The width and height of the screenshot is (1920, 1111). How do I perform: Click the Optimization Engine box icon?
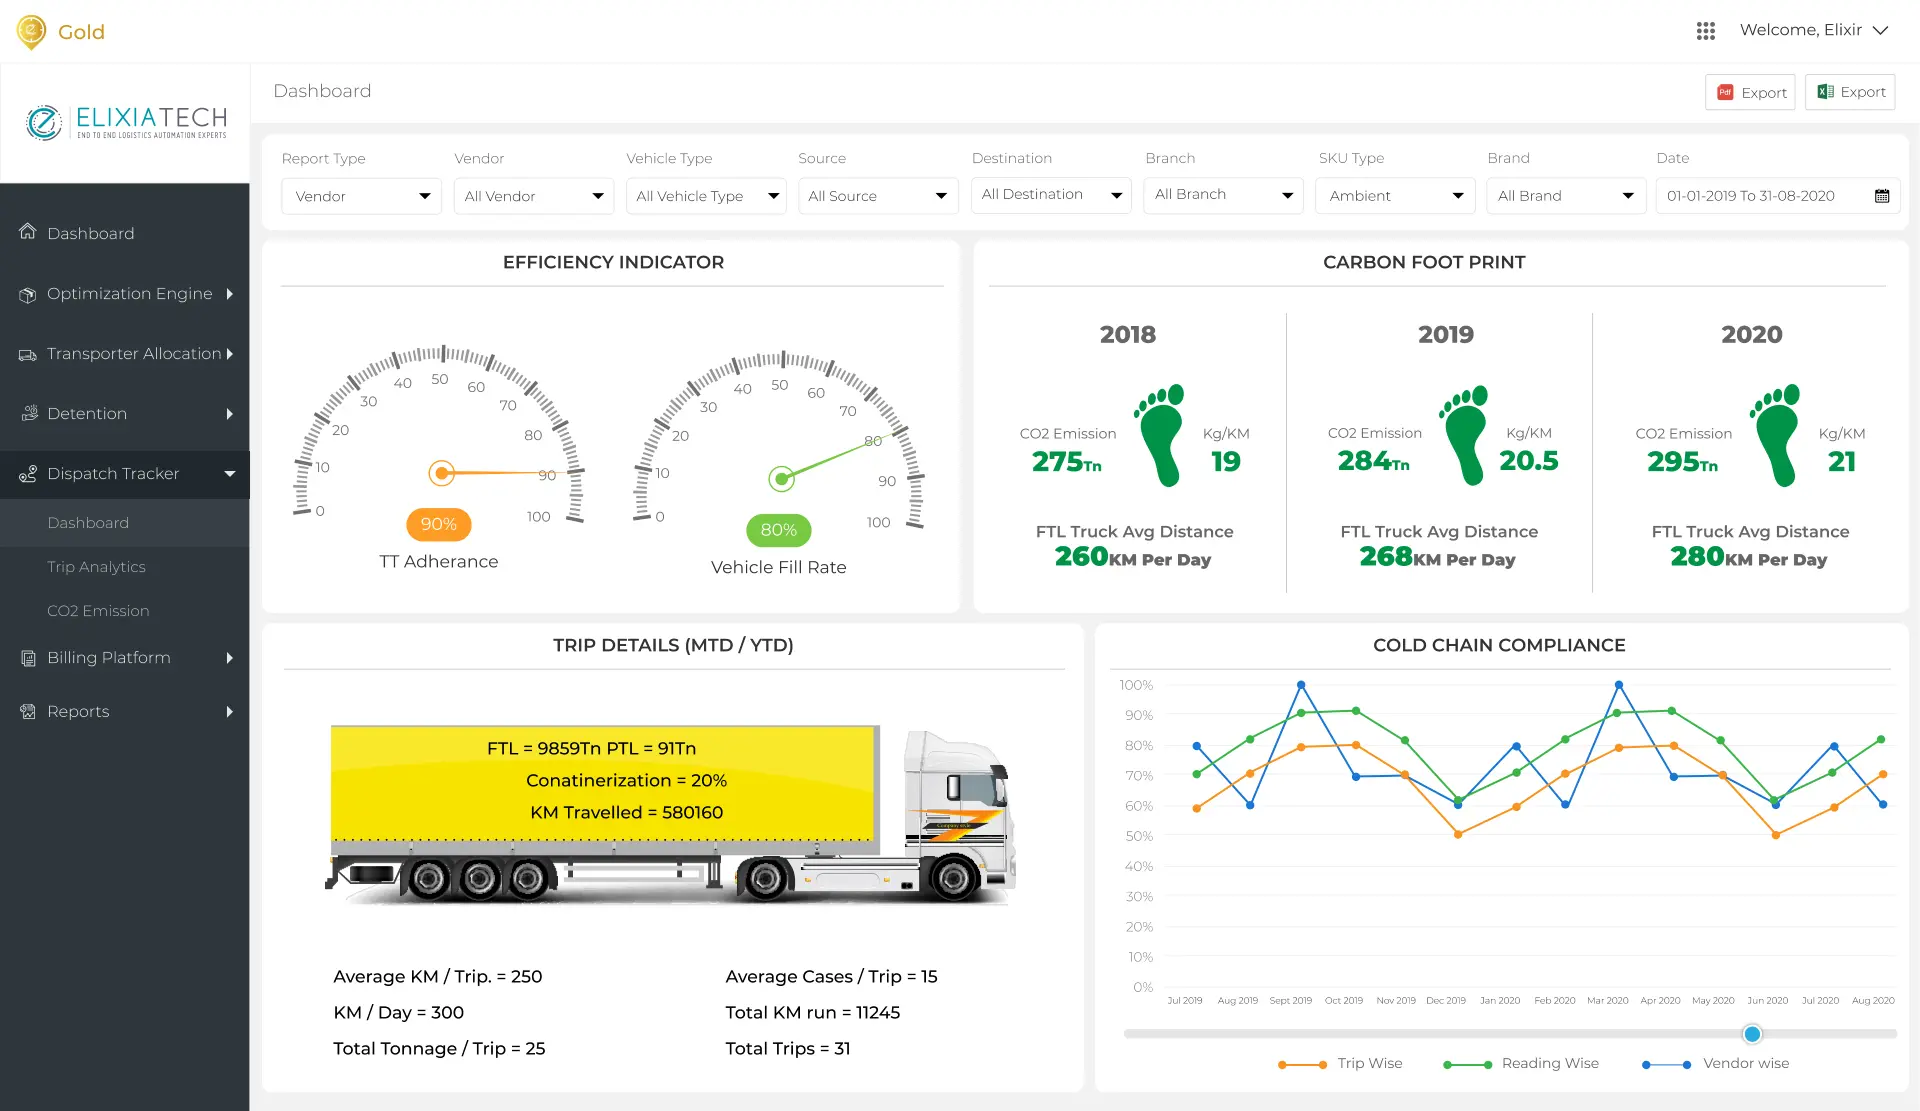click(x=28, y=294)
